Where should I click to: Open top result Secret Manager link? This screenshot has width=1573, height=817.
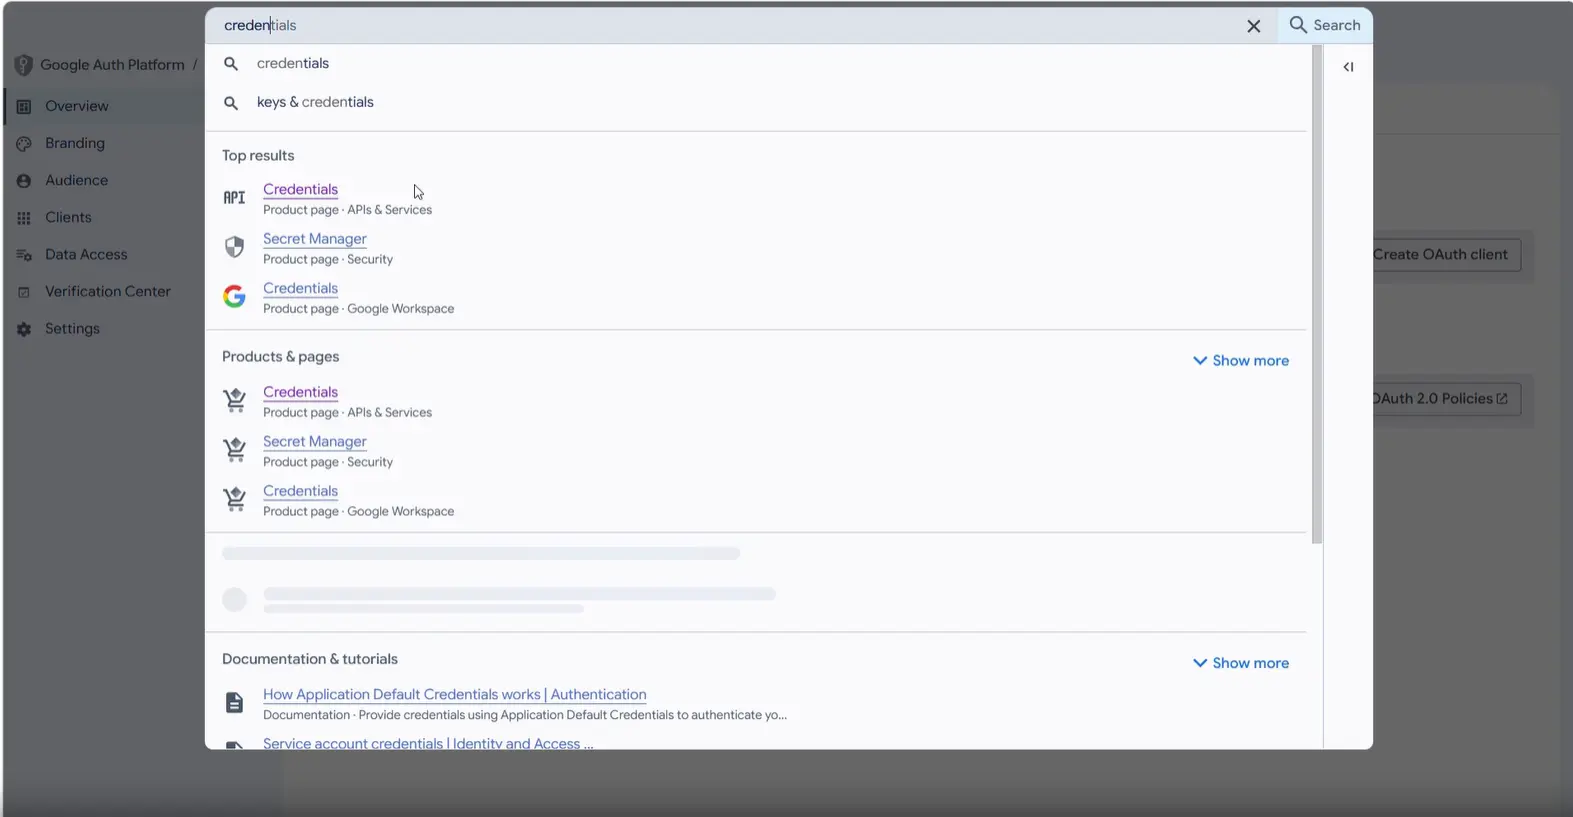click(314, 239)
